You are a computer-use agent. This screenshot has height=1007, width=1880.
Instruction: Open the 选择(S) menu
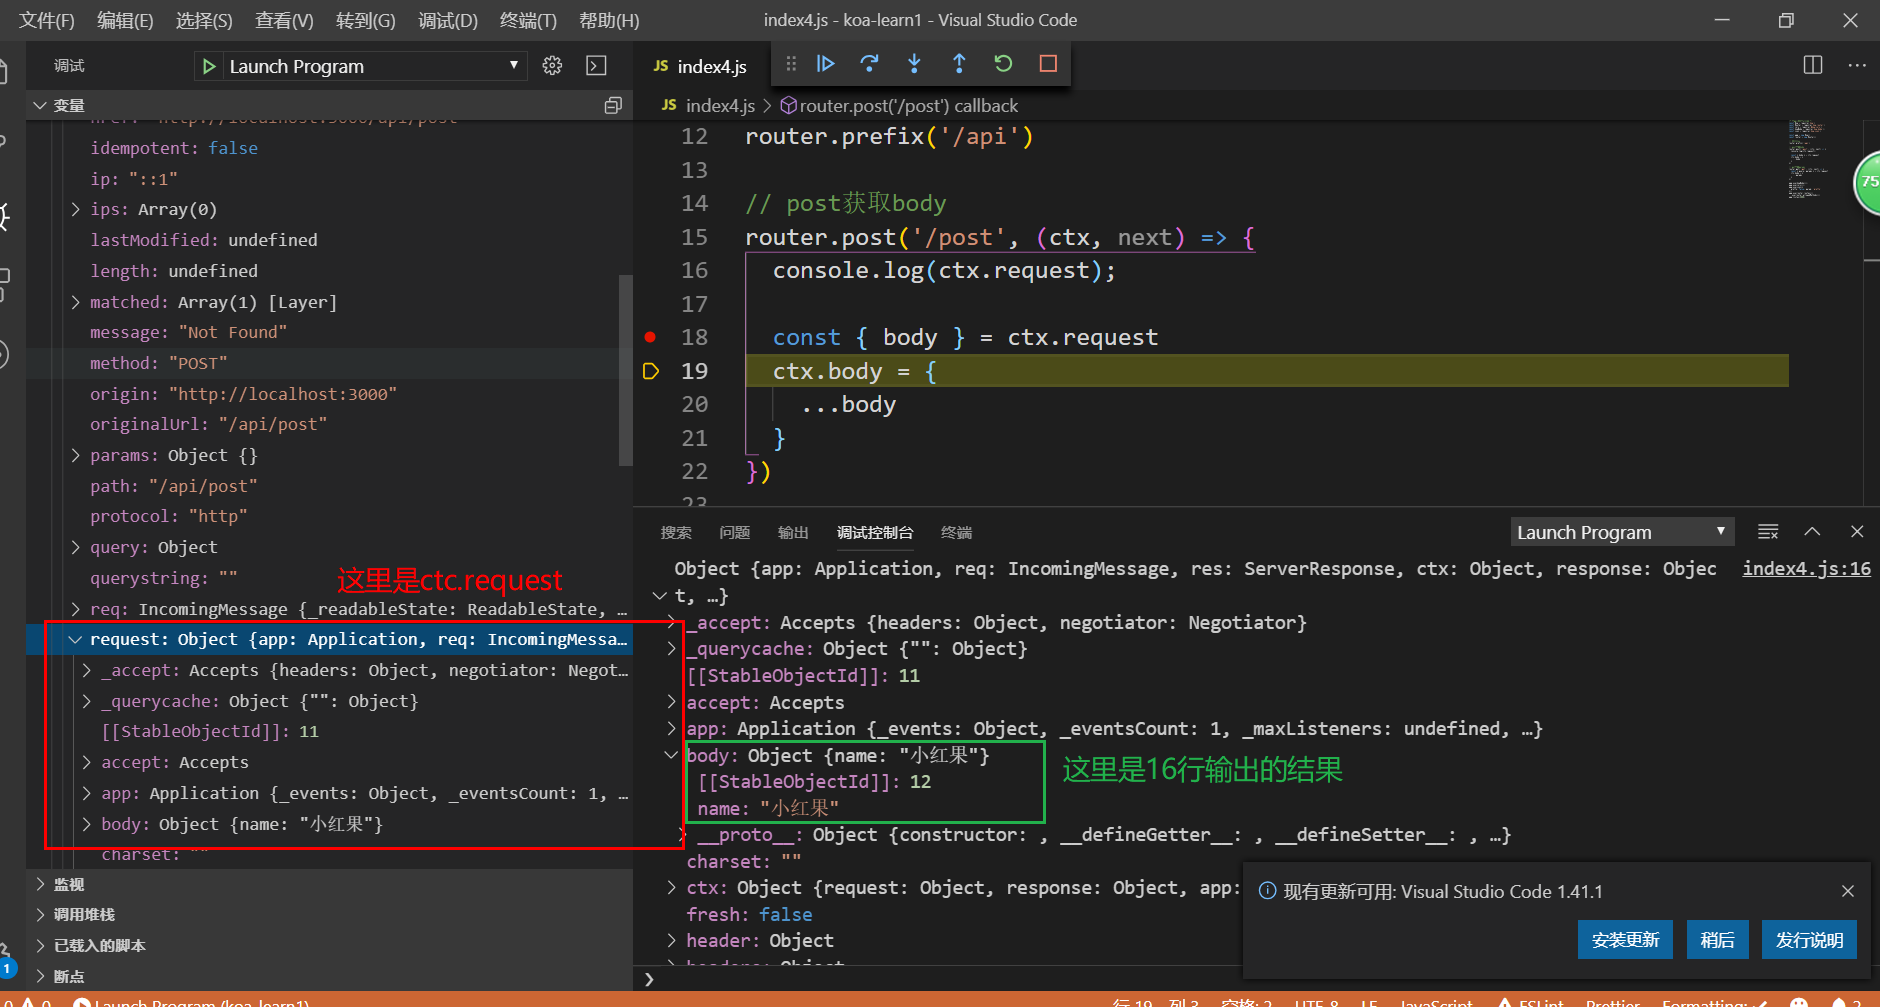click(204, 20)
